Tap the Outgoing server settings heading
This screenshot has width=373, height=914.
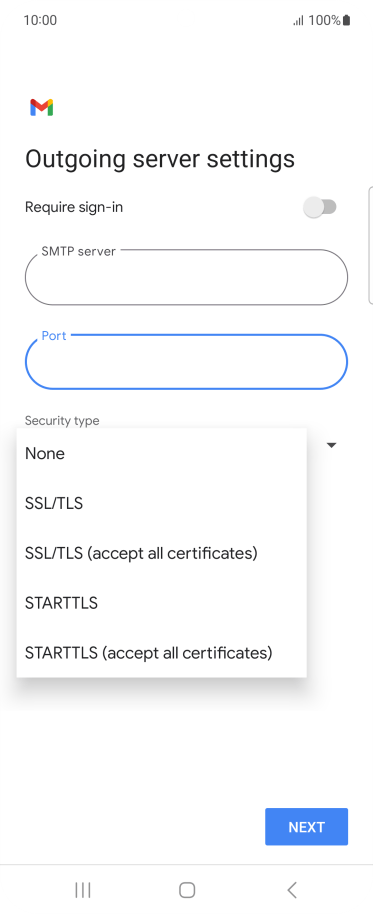[160, 159]
